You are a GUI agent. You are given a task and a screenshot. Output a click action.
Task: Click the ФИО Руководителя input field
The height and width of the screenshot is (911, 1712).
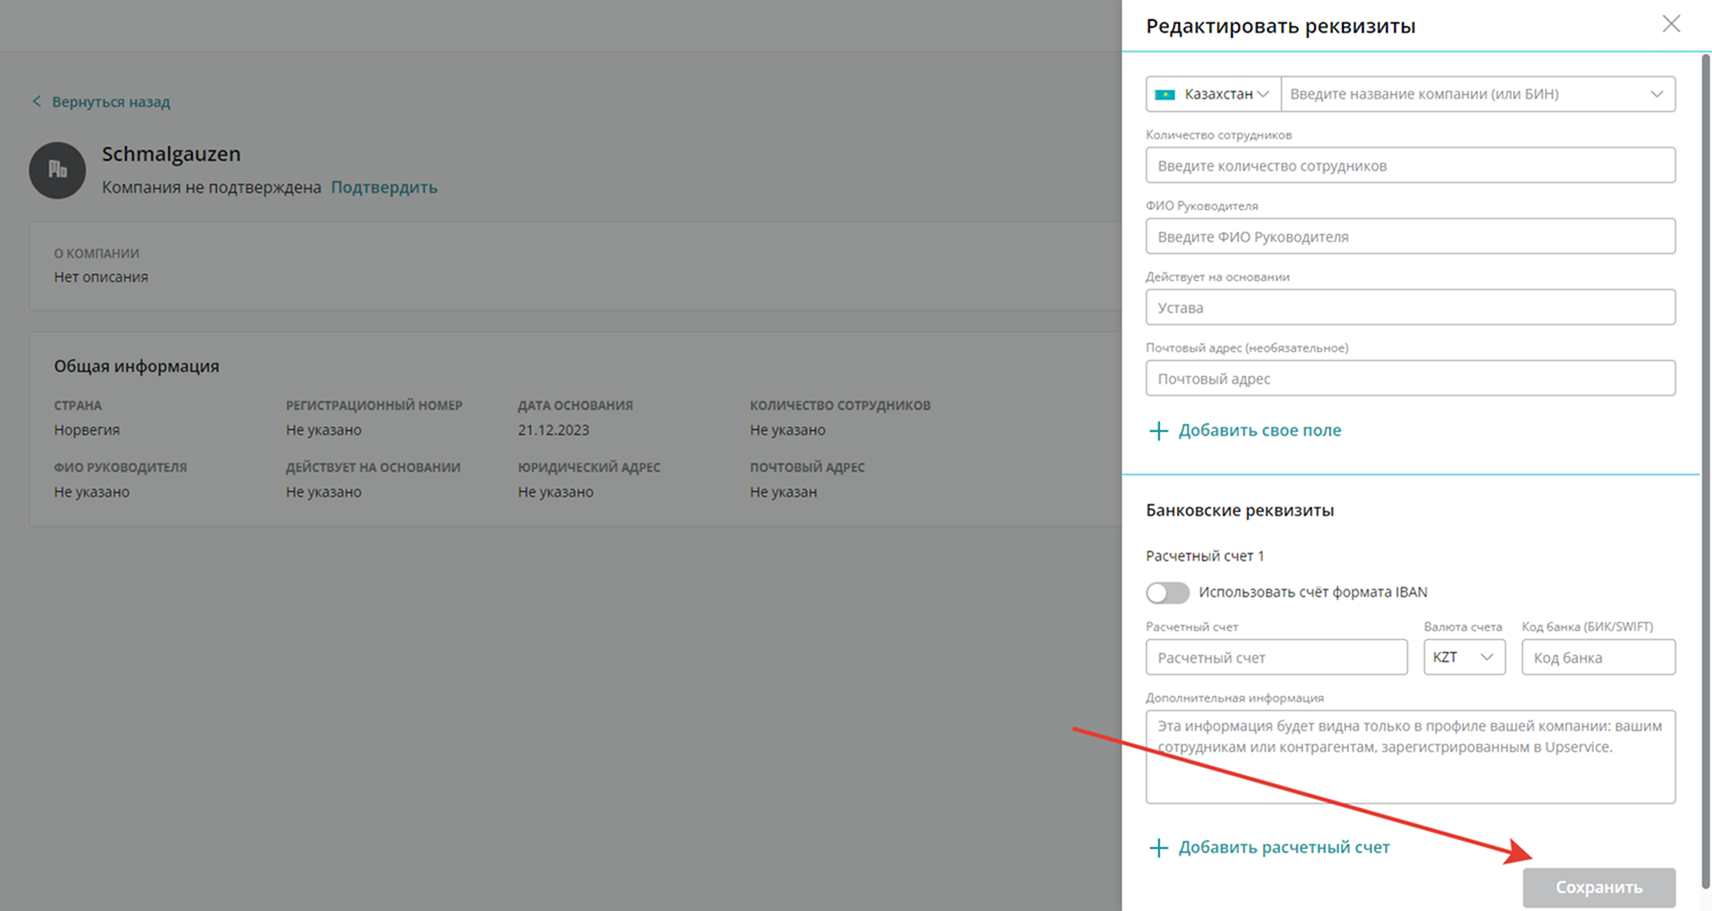(x=1410, y=237)
